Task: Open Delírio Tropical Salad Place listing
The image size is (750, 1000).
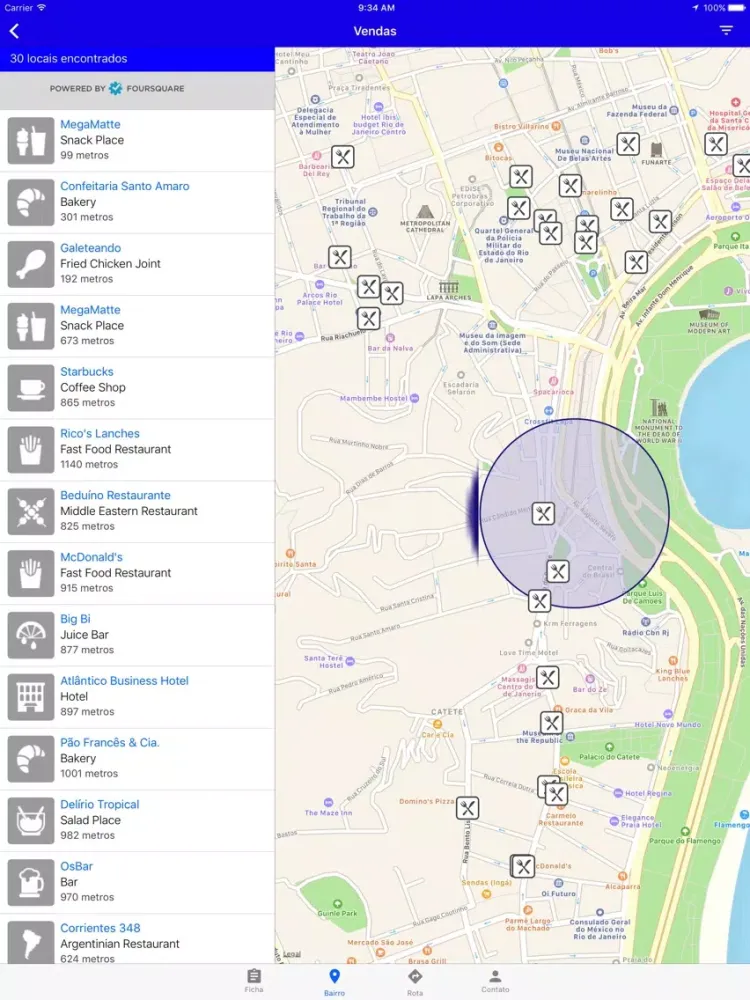Action: (137, 821)
